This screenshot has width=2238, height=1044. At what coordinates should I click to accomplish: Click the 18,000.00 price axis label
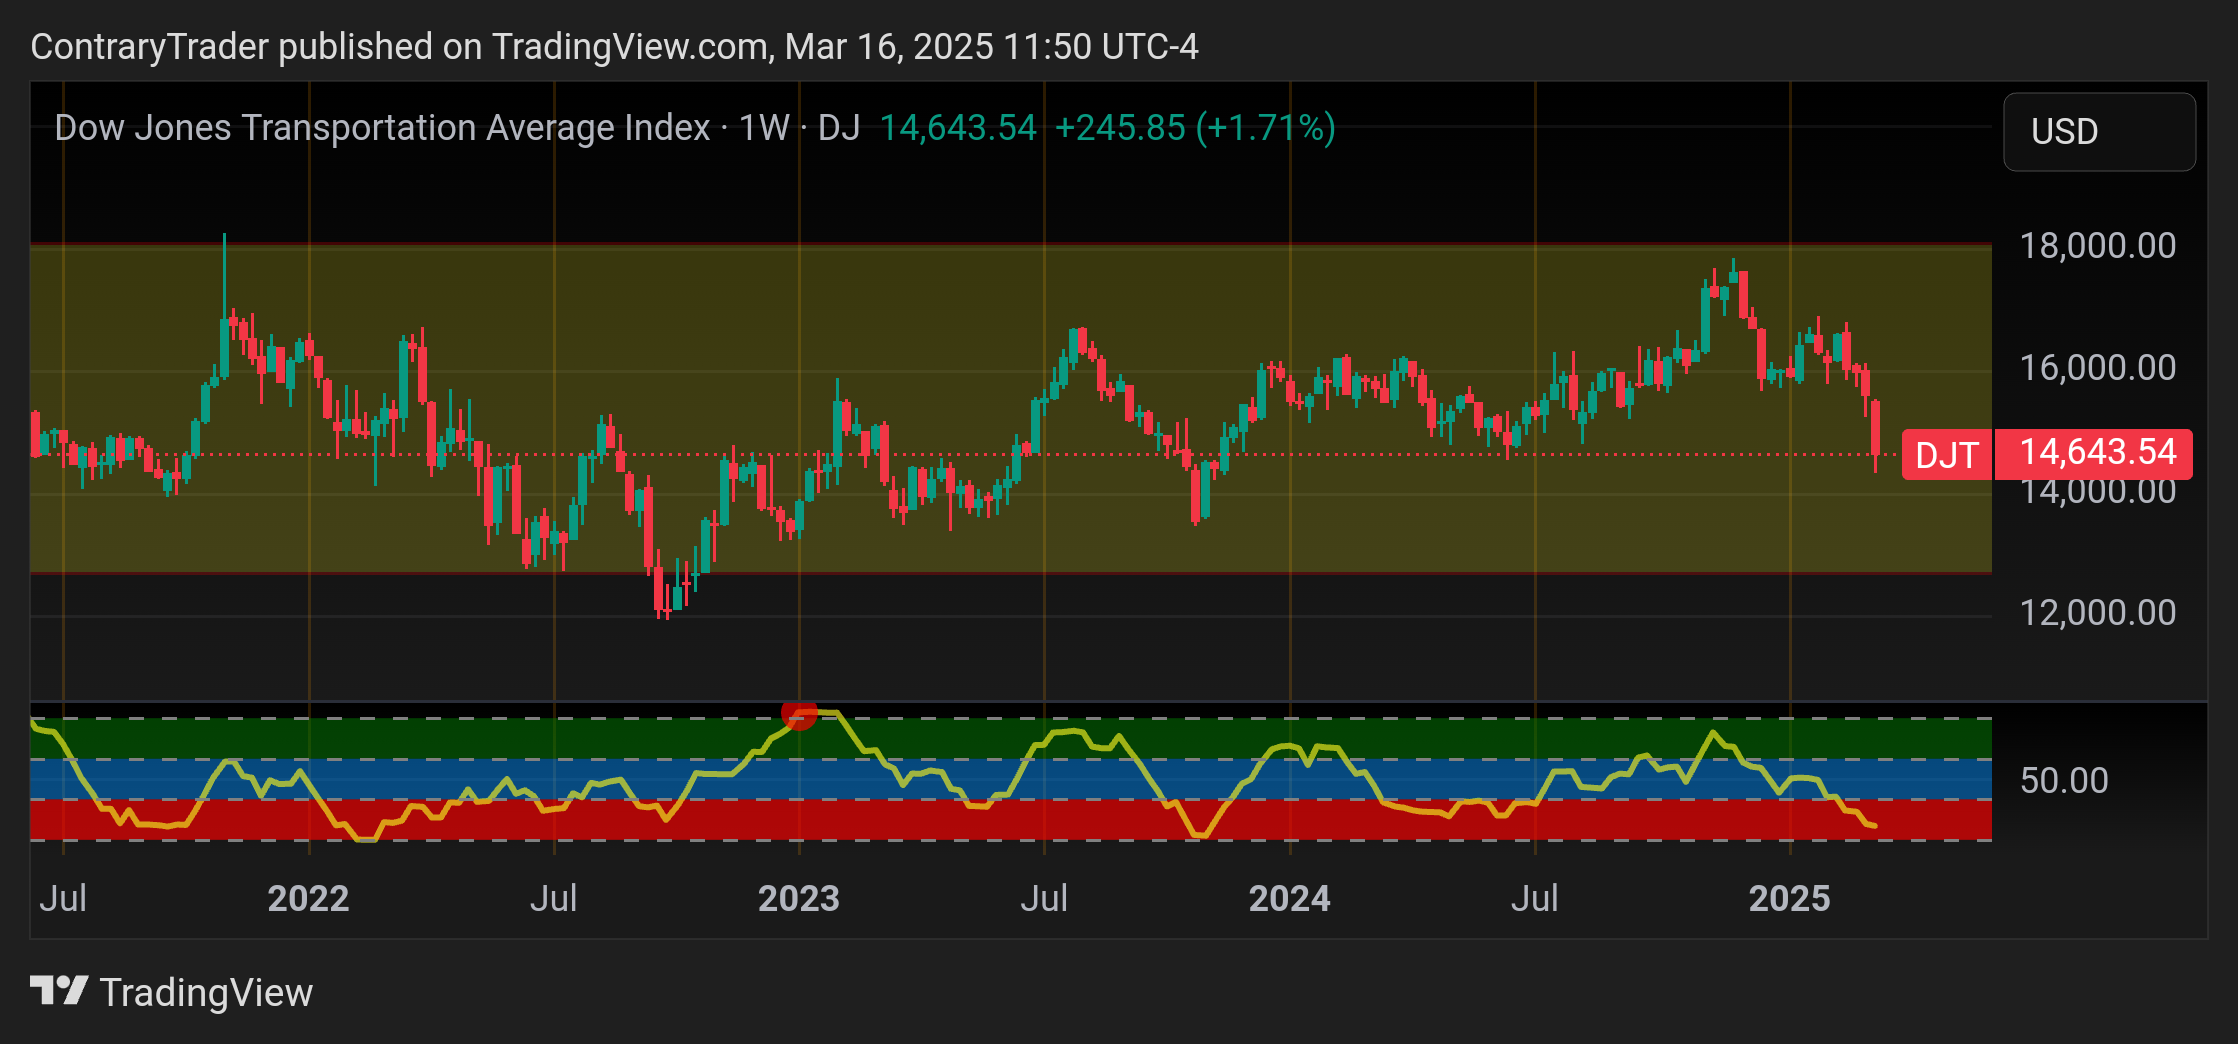(x=2097, y=246)
